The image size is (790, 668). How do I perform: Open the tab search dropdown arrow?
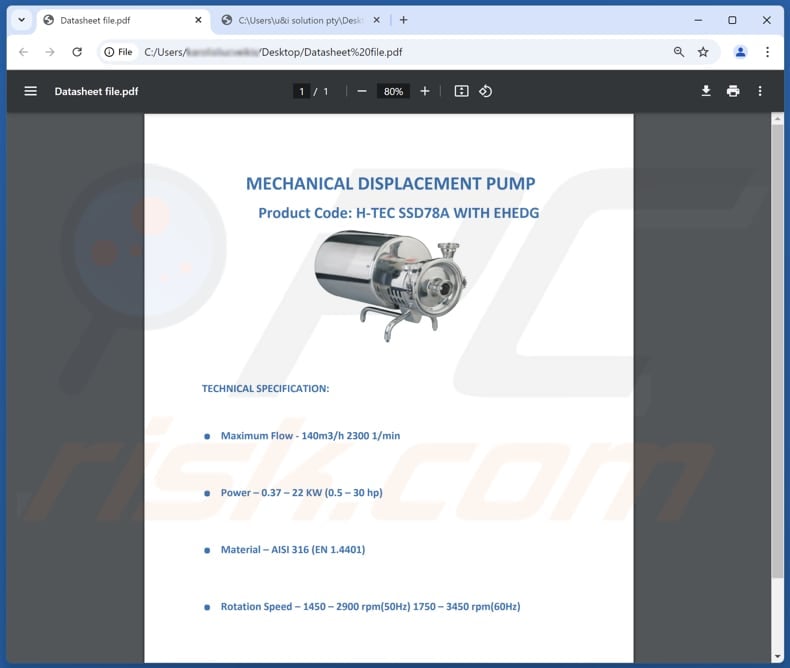click(22, 20)
